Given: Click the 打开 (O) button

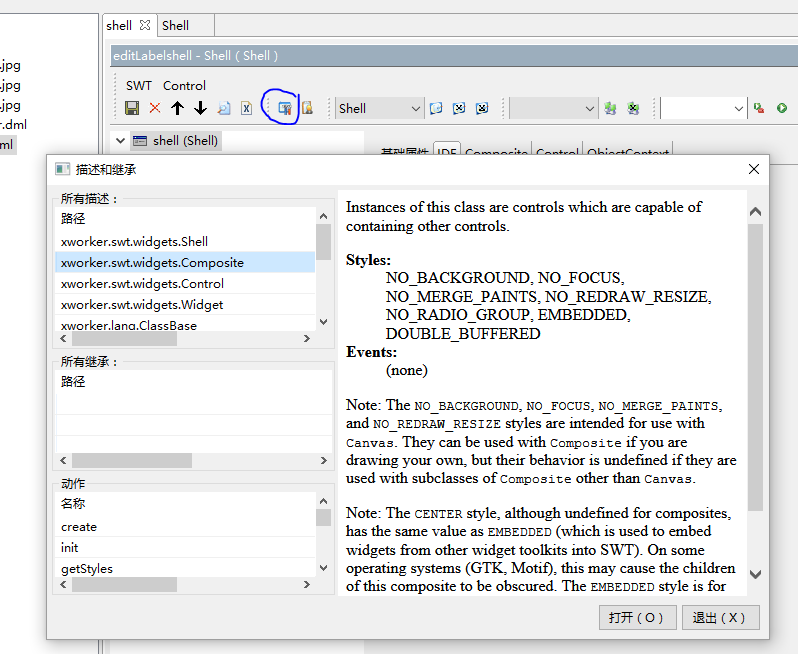Looking at the screenshot, I should click(x=638, y=617).
